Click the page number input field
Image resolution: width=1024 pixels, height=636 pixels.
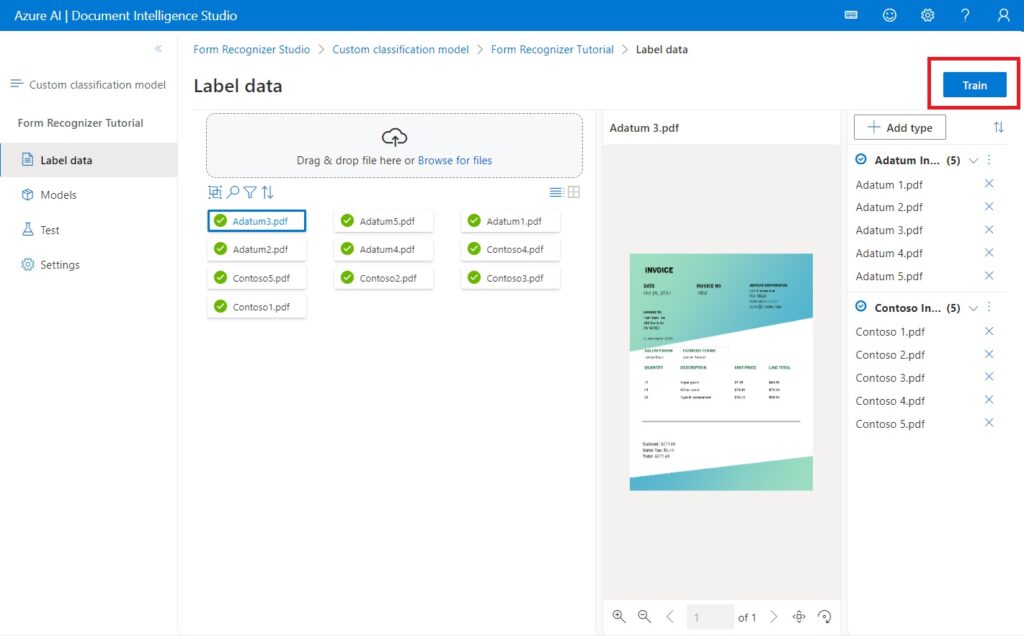[709, 617]
